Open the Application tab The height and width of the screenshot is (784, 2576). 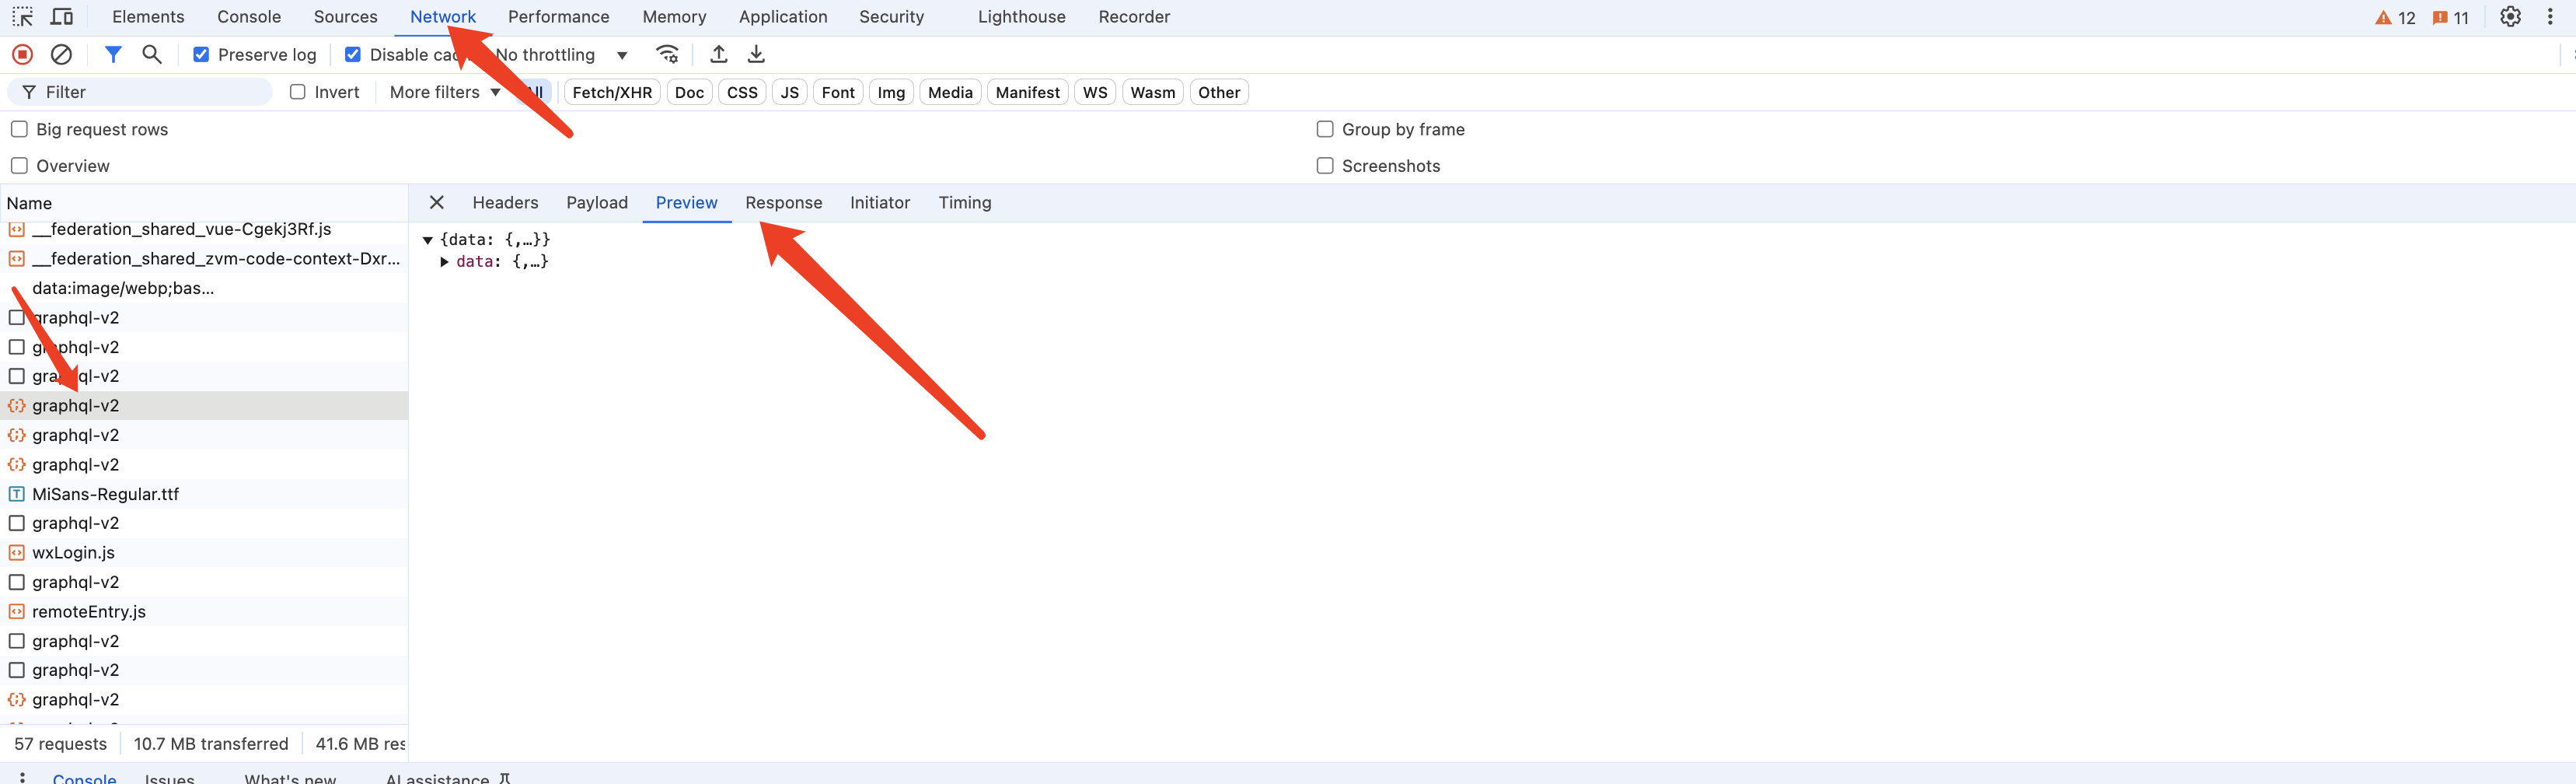(x=783, y=17)
